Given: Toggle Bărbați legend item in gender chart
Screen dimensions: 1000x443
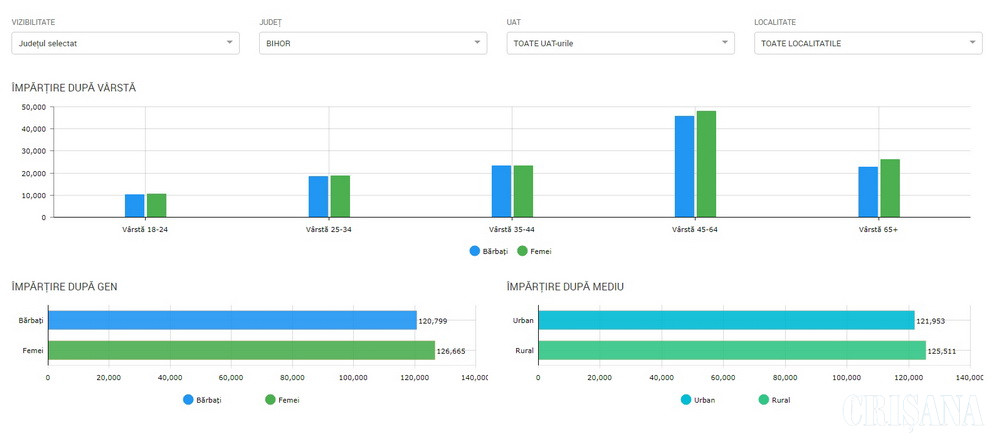Looking at the screenshot, I should click(203, 400).
